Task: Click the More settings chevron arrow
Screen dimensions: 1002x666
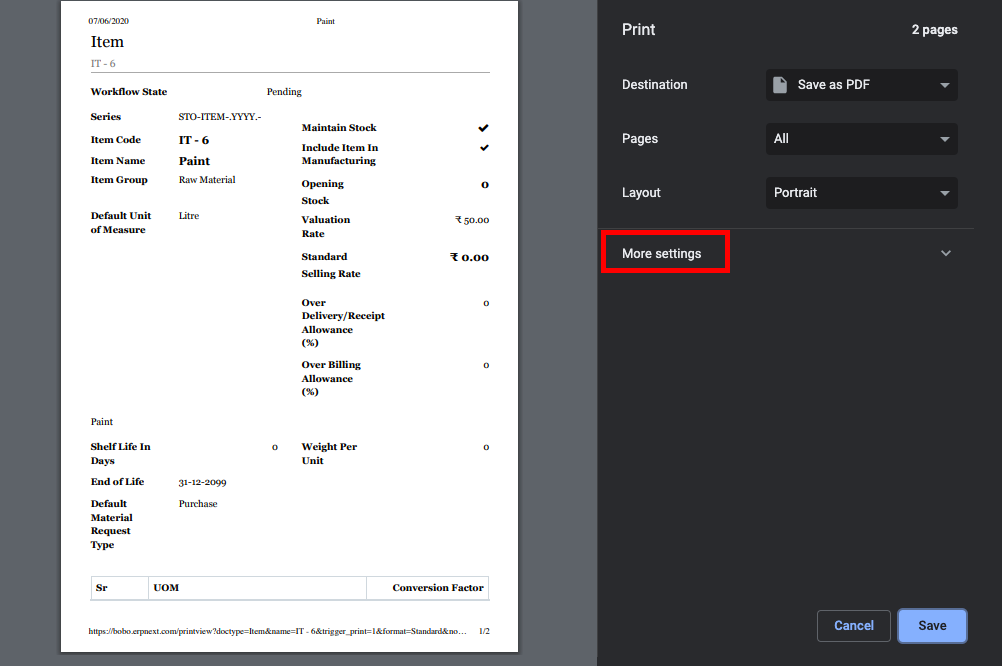Action: pos(946,253)
